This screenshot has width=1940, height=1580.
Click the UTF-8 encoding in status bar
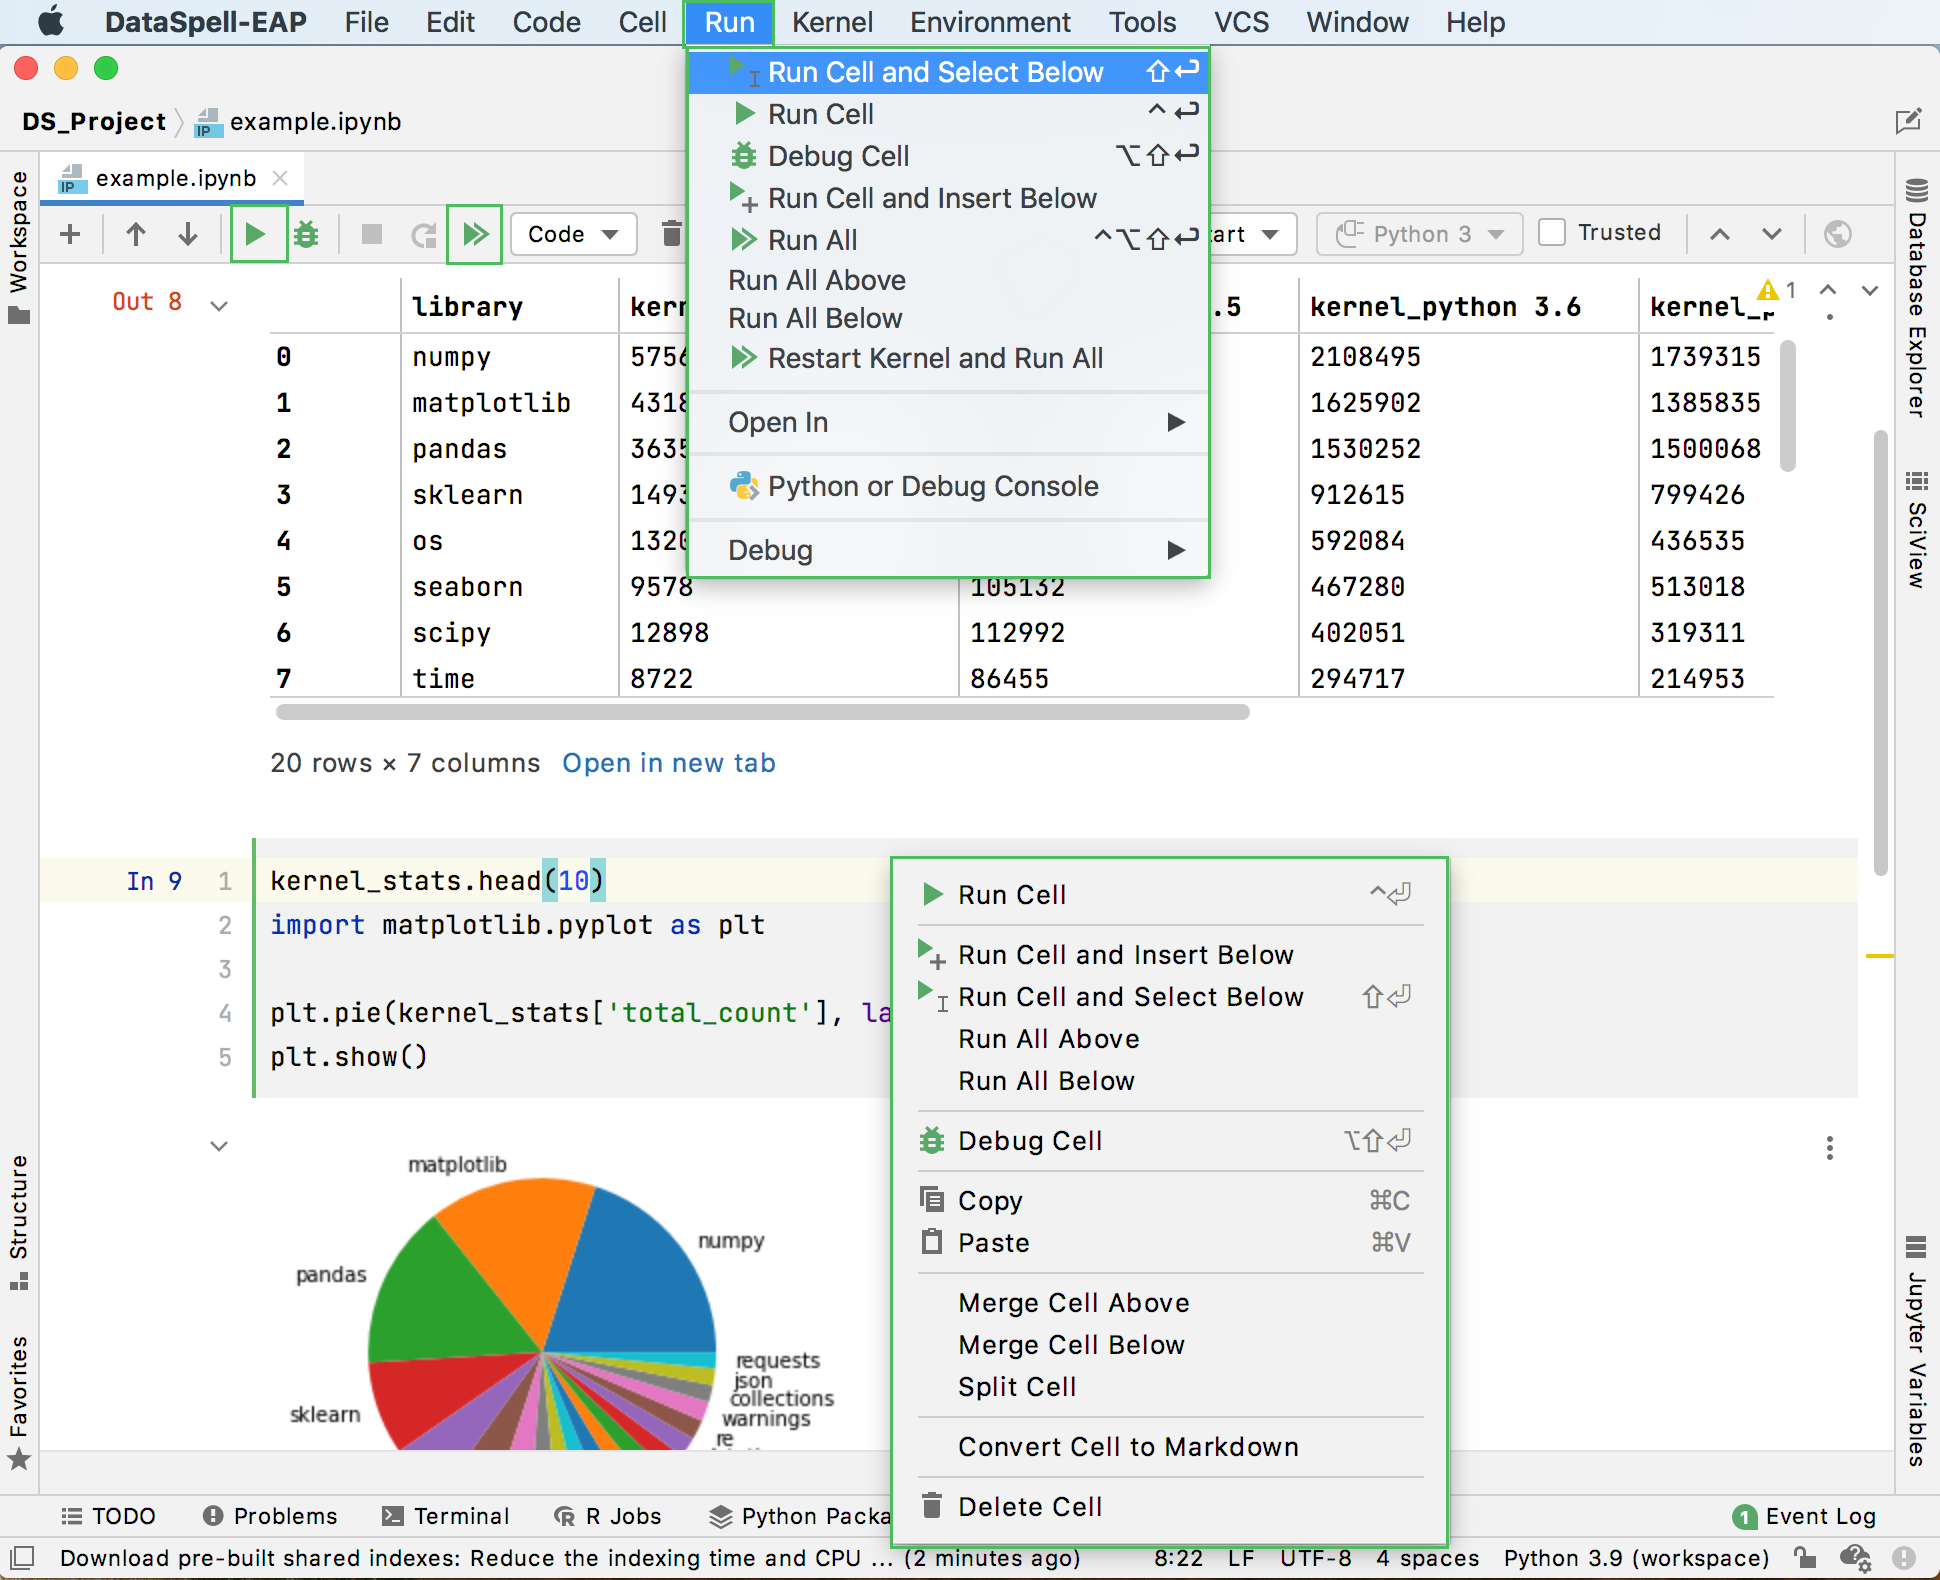click(x=1316, y=1558)
